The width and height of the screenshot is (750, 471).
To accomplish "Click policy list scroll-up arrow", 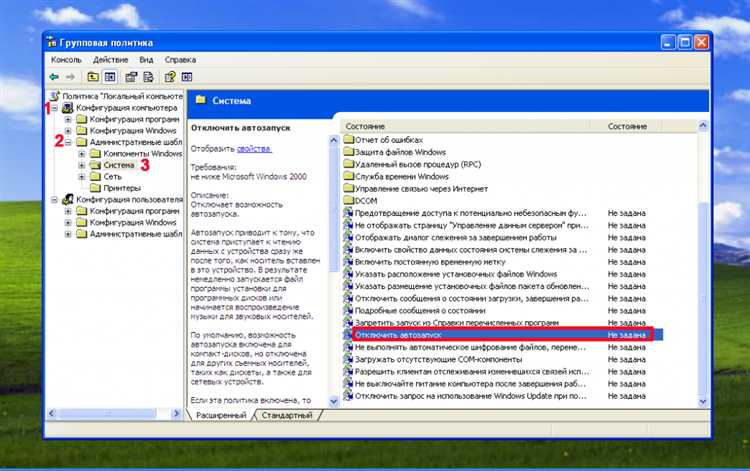I will pyautogui.click(x=703, y=126).
